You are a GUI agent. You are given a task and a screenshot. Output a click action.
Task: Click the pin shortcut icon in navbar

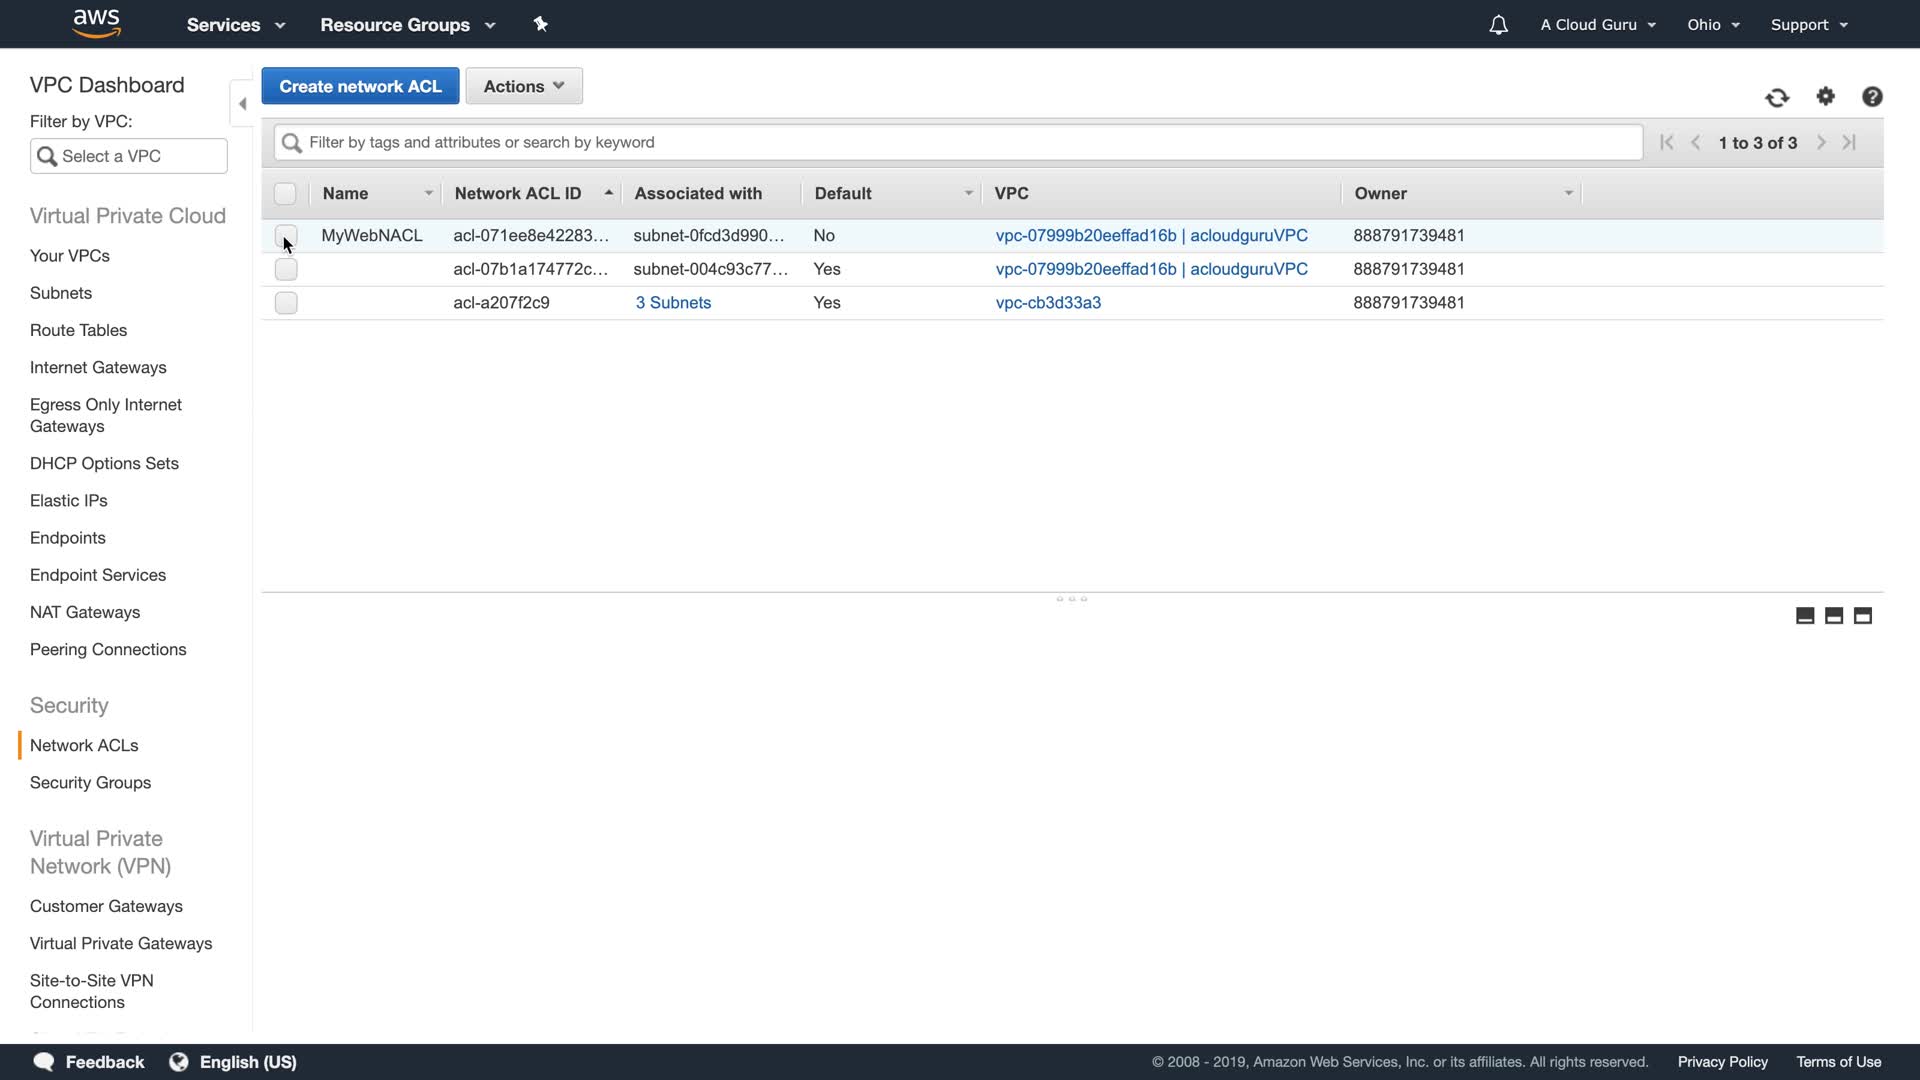tap(541, 24)
